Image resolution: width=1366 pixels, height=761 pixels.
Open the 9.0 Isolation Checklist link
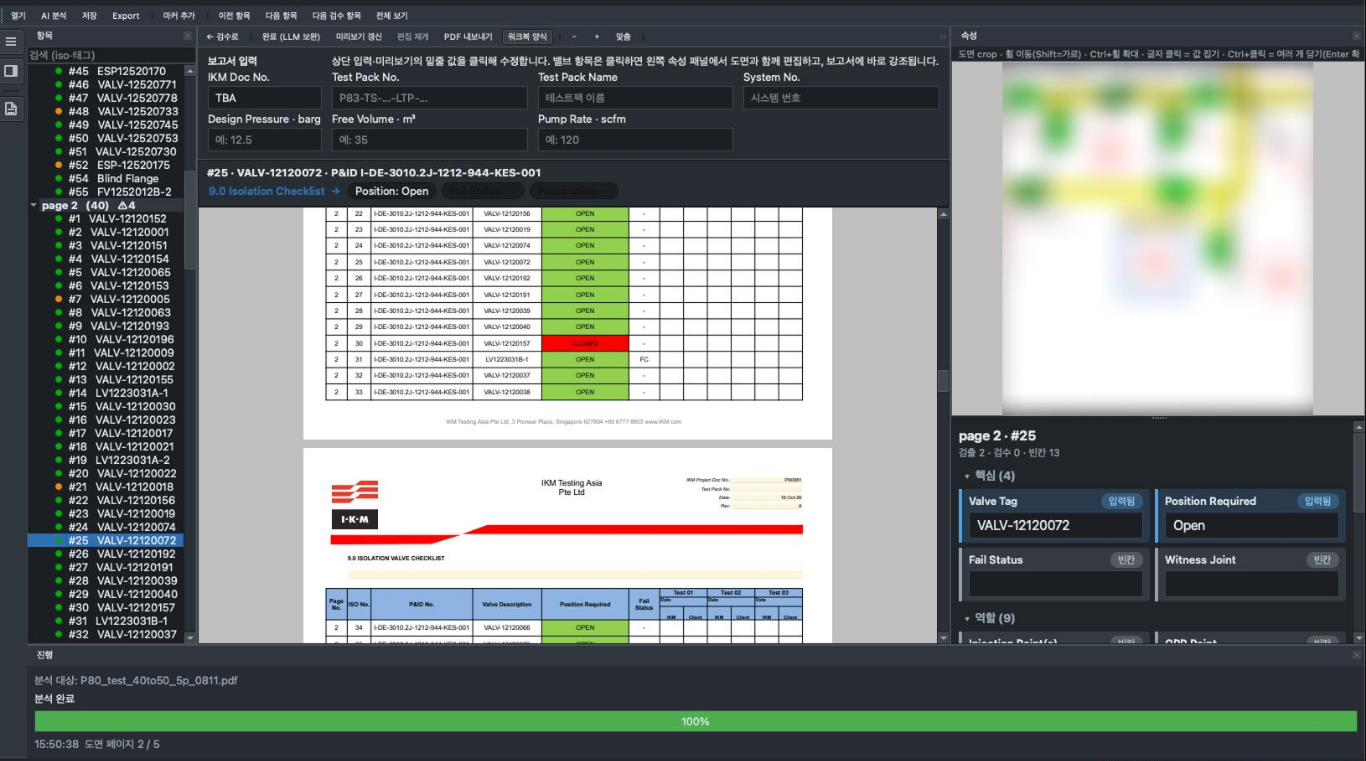tap(274, 191)
